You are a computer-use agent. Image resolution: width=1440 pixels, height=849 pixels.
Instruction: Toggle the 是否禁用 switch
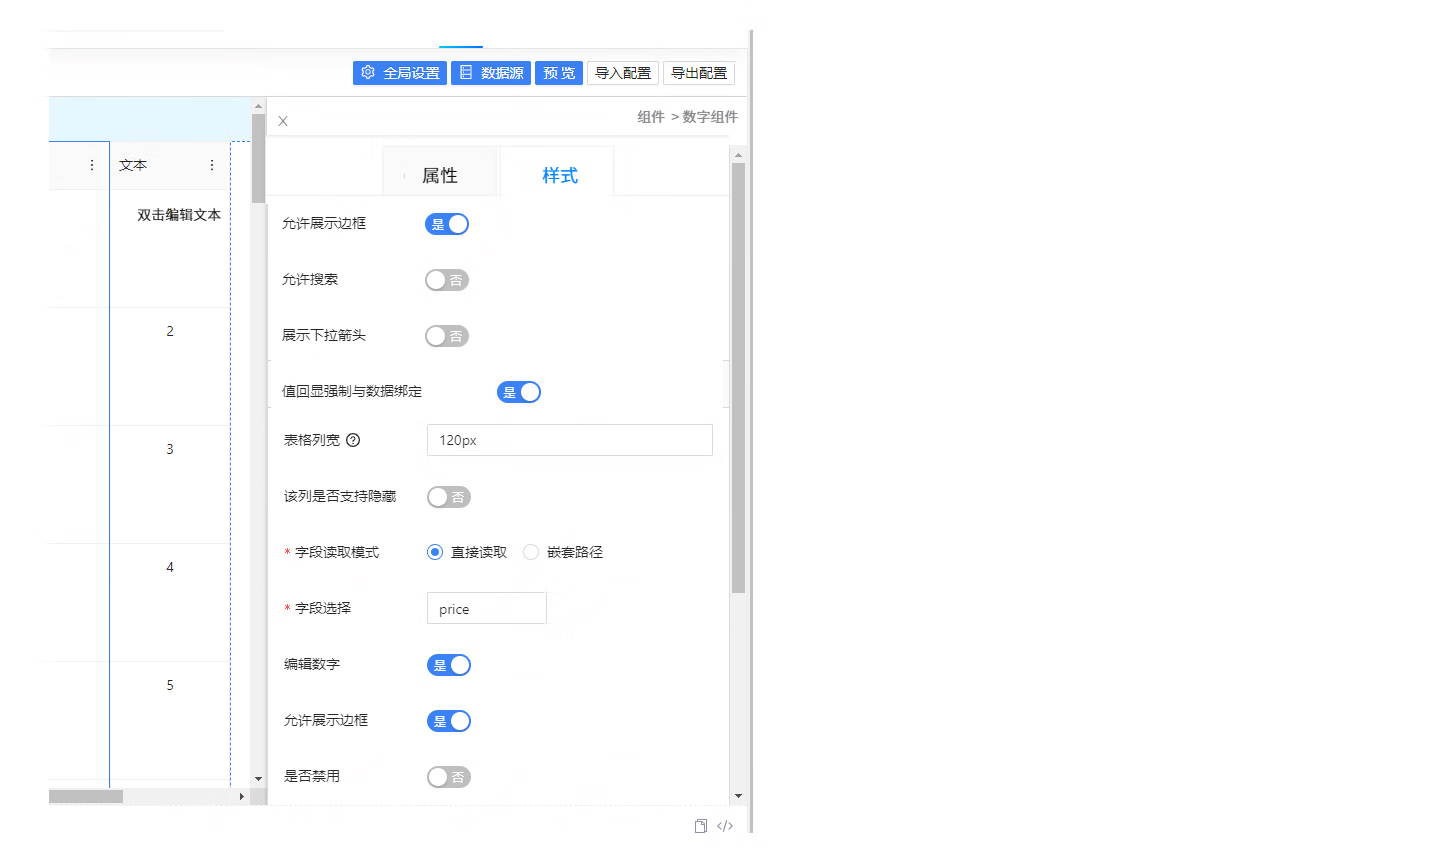pyautogui.click(x=449, y=777)
